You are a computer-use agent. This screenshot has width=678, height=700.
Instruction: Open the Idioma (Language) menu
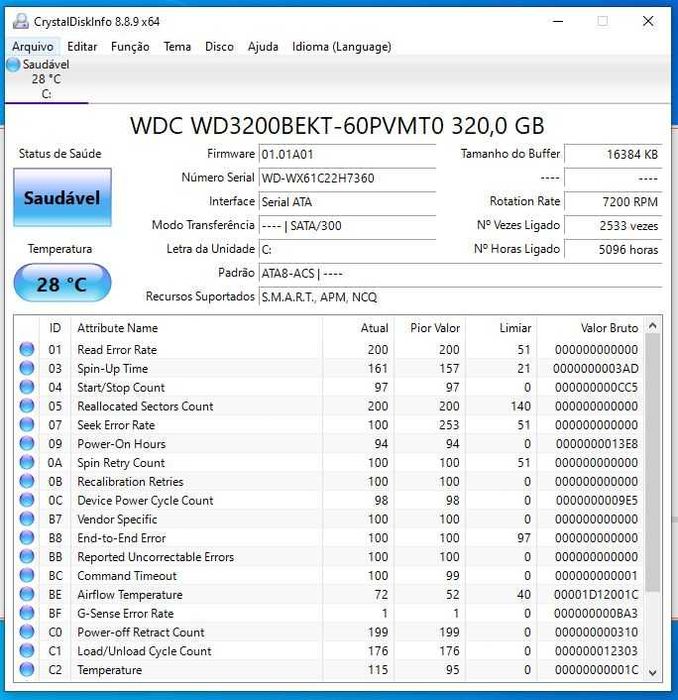[x=341, y=46]
